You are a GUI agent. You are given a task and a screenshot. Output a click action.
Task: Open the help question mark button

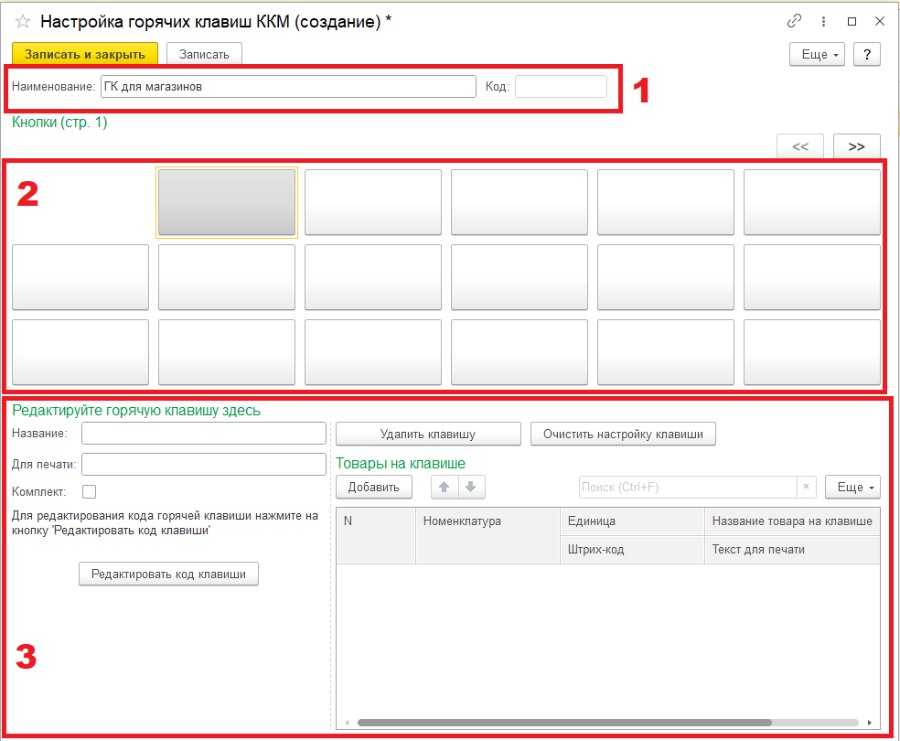pos(867,55)
